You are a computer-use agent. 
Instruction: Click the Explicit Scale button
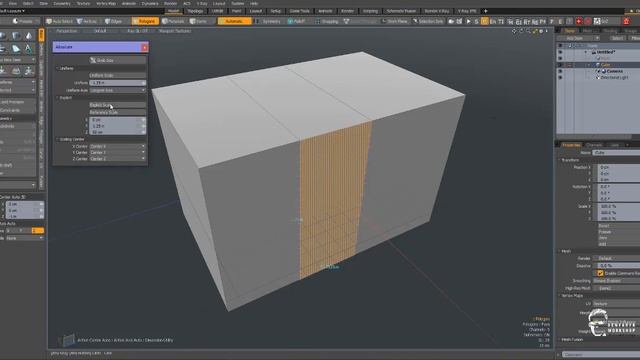118,105
